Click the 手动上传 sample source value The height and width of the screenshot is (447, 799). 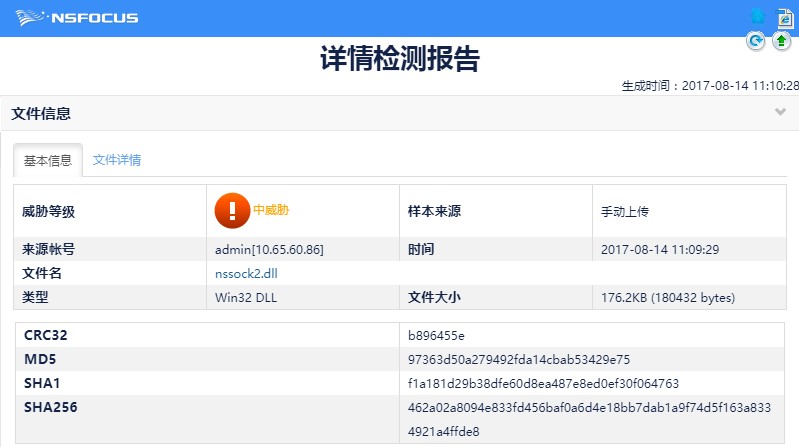(x=625, y=212)
